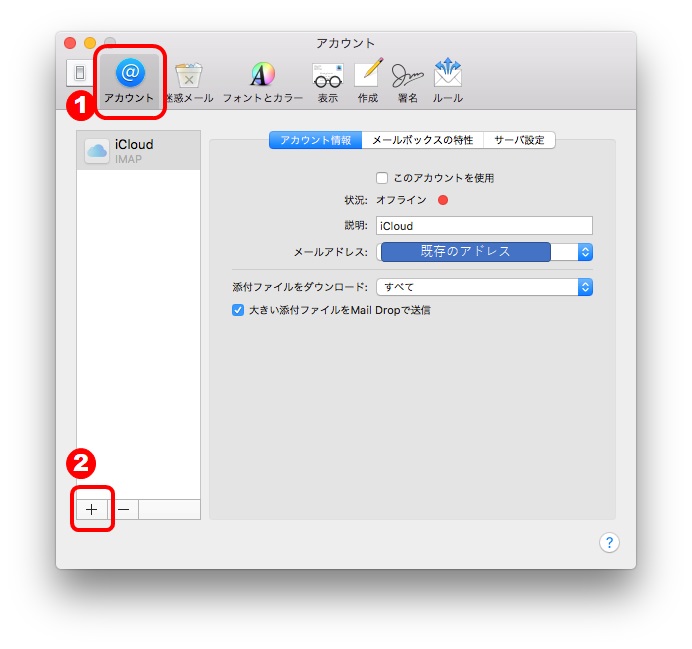Click the plus button to add account
Screen dimensions: 692x649
point(91,510)
